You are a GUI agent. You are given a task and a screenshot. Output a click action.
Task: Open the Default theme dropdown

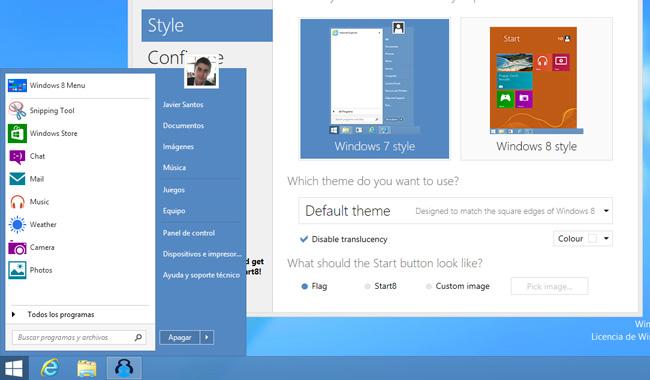pyautogui.click(x=455, y=211)
